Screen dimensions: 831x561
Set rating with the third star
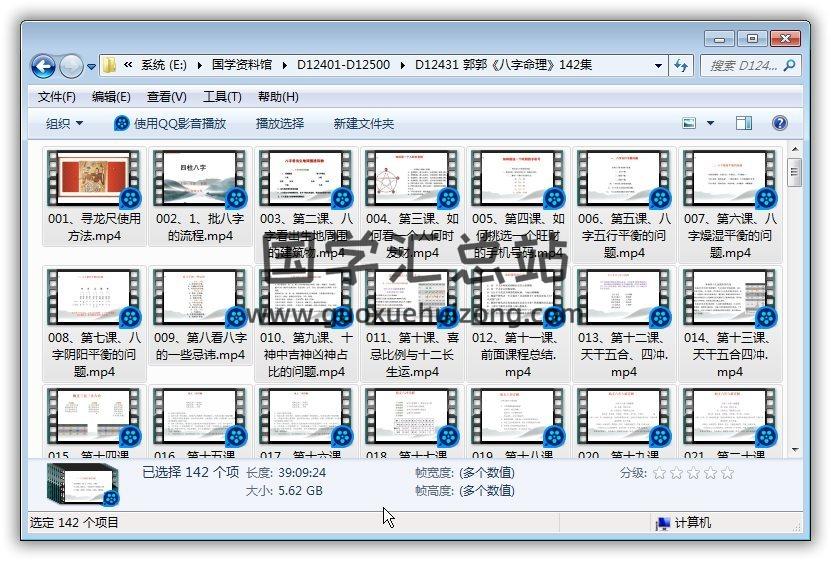[693, 473]
